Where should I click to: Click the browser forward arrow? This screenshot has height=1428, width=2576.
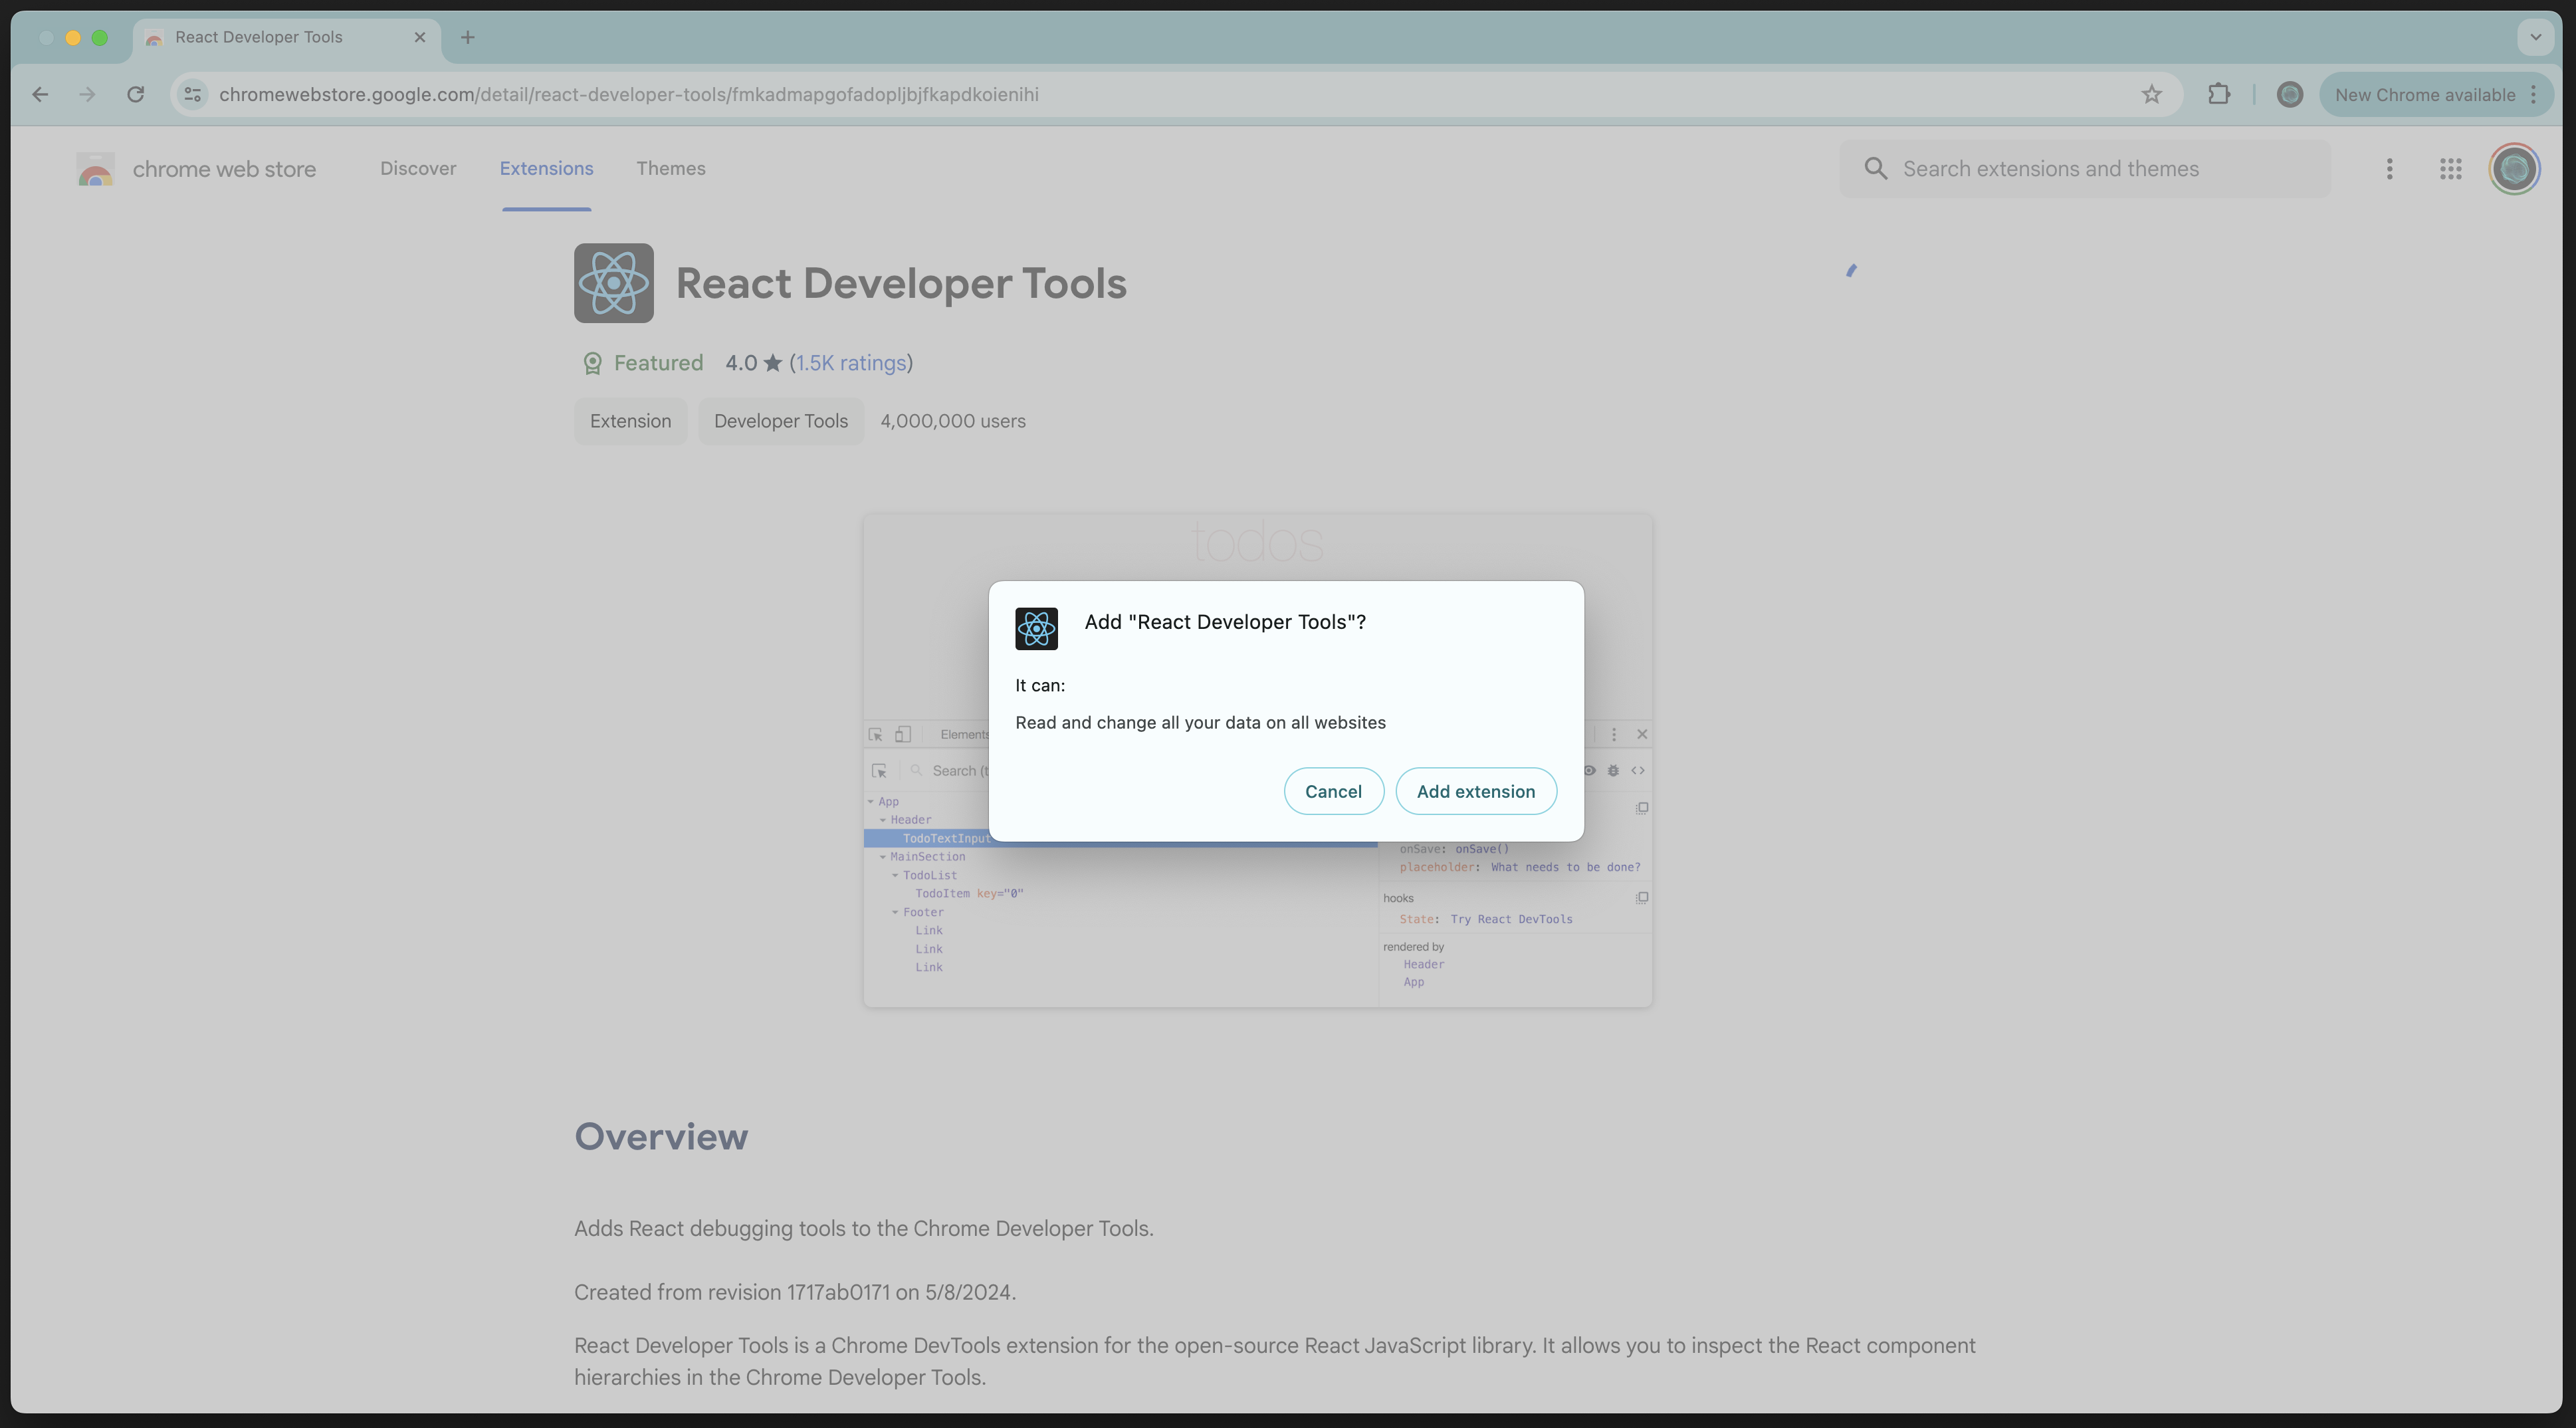pyautogui.click(x=88, y=94)
